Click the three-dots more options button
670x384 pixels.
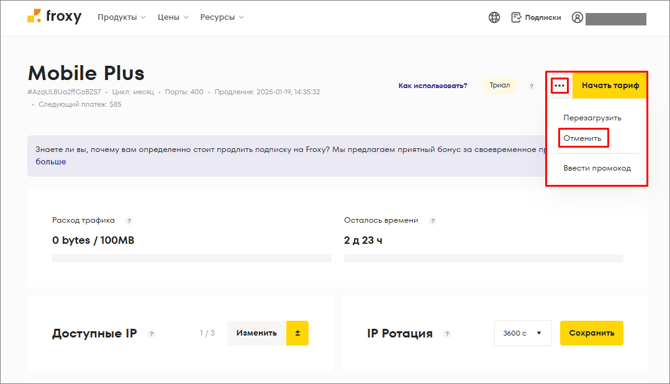coord(559,85)
